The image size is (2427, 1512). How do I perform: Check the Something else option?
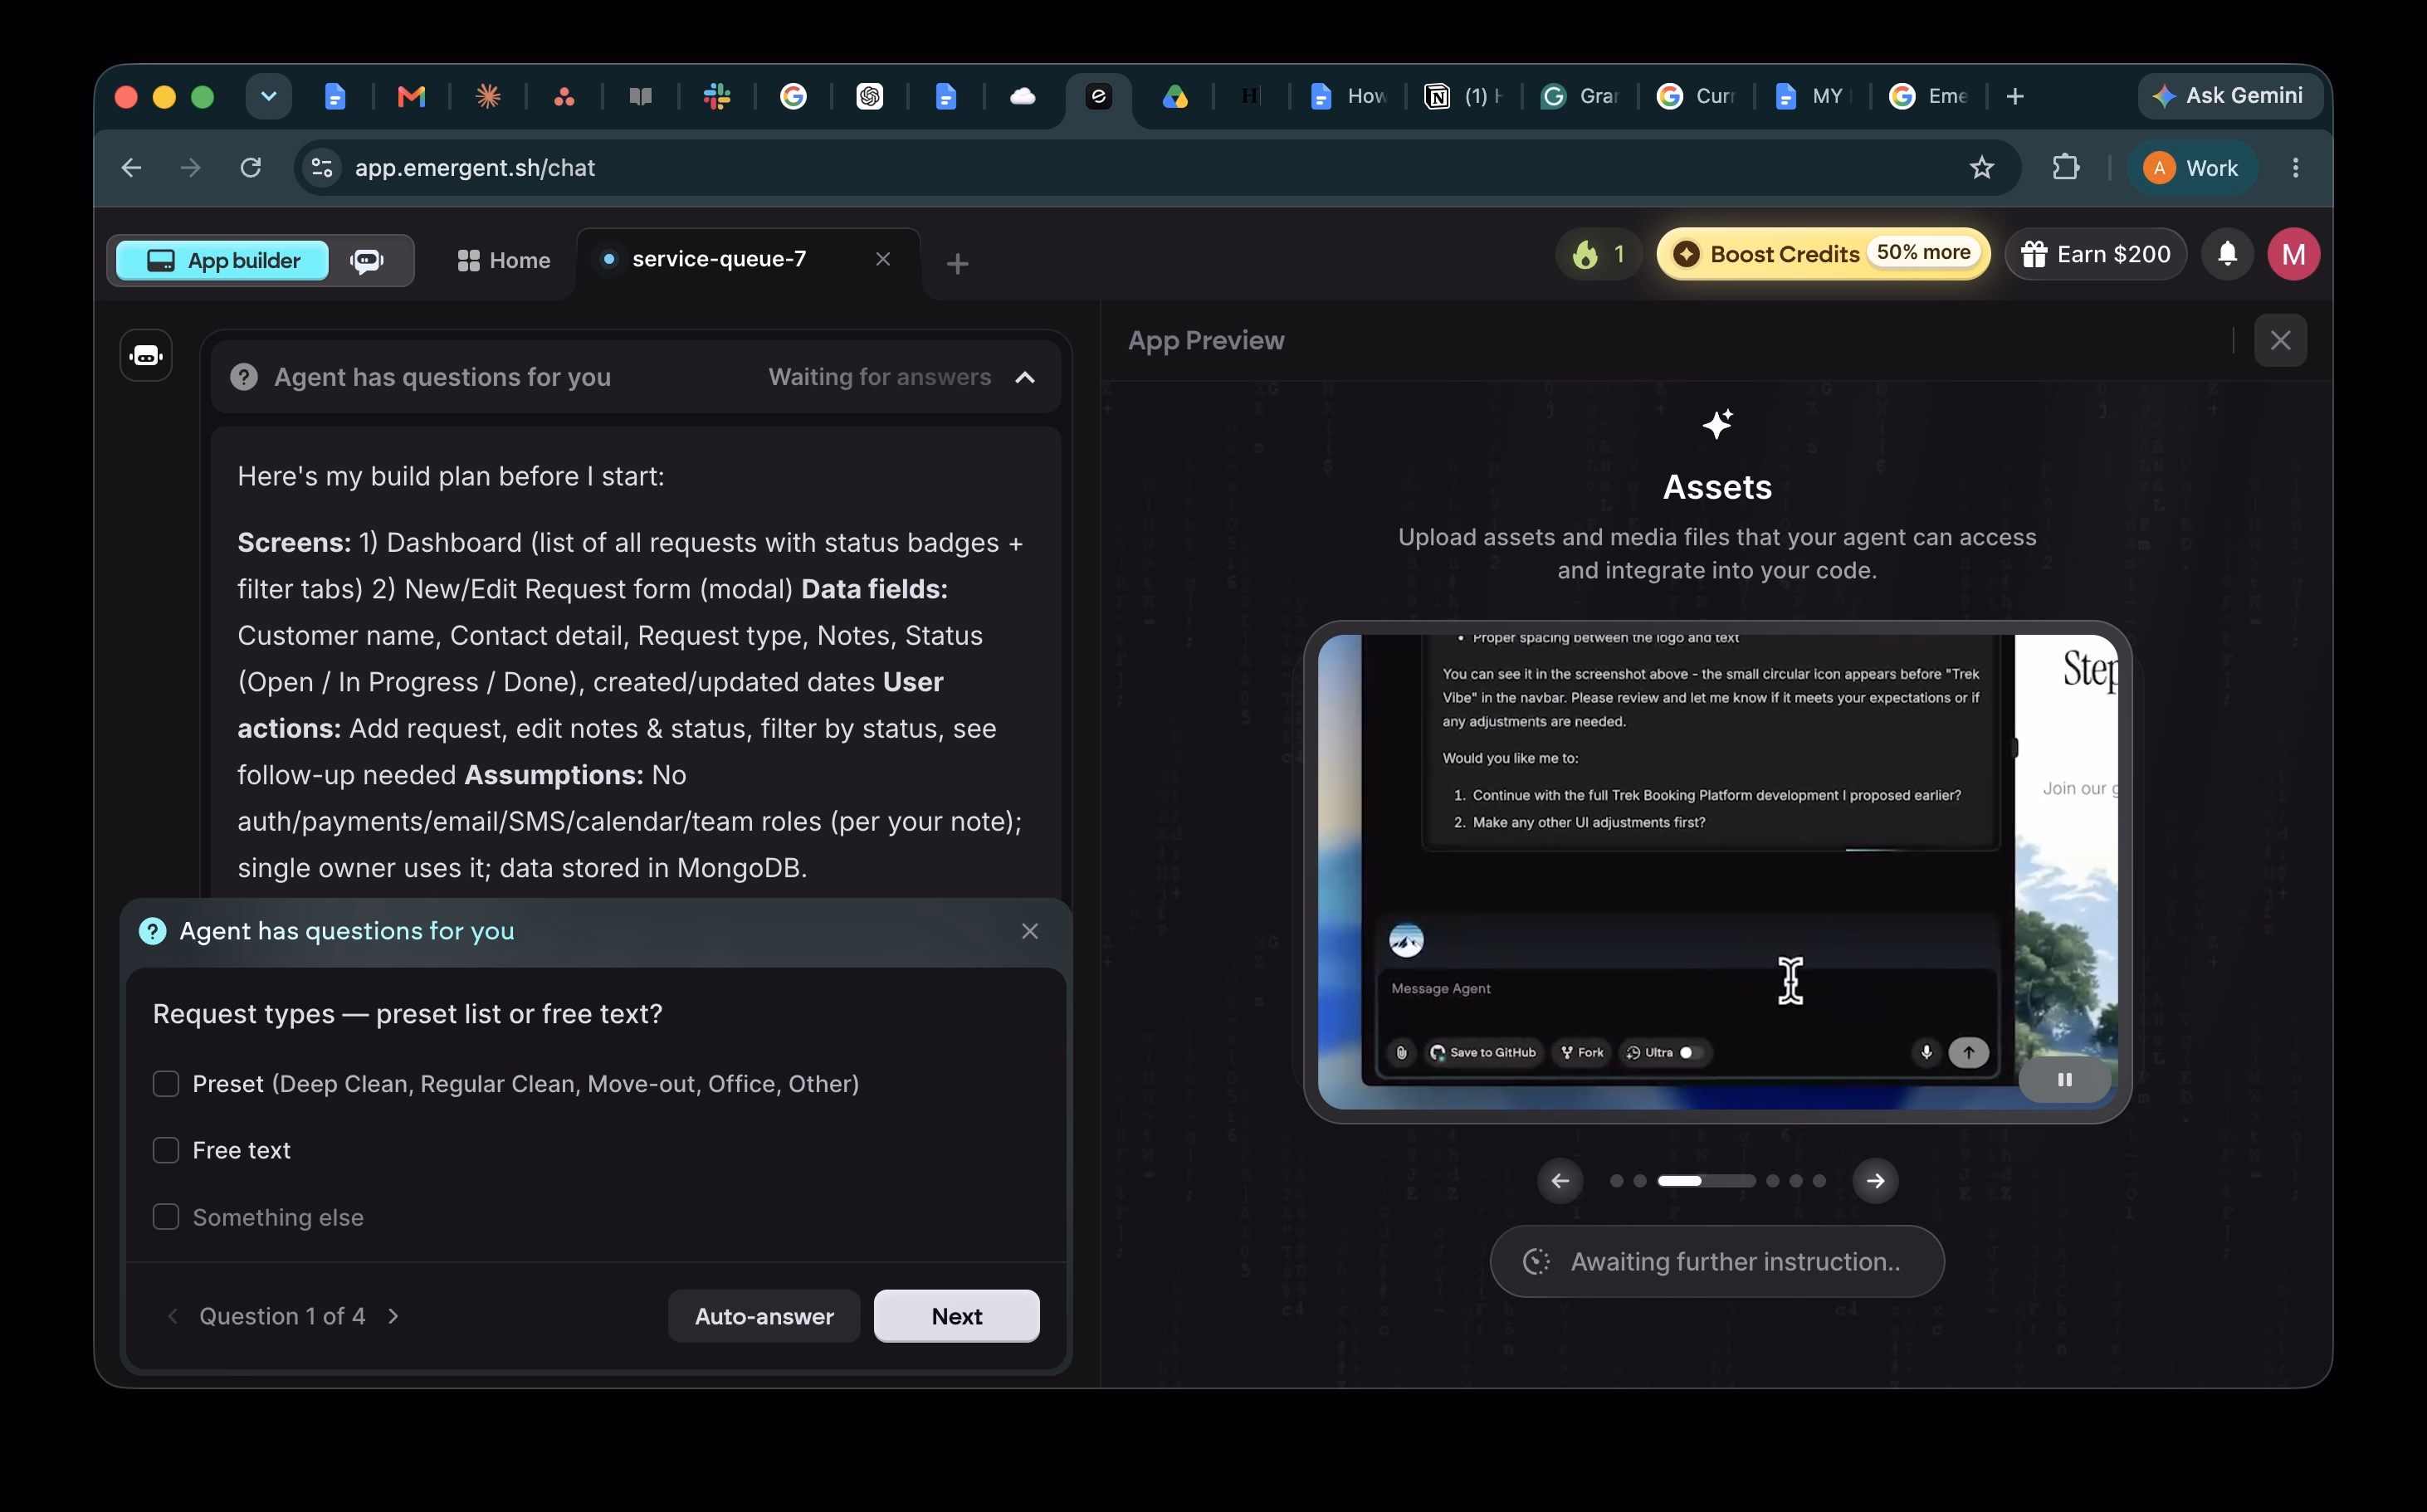pyautogui.click(x=166, y=1217)
